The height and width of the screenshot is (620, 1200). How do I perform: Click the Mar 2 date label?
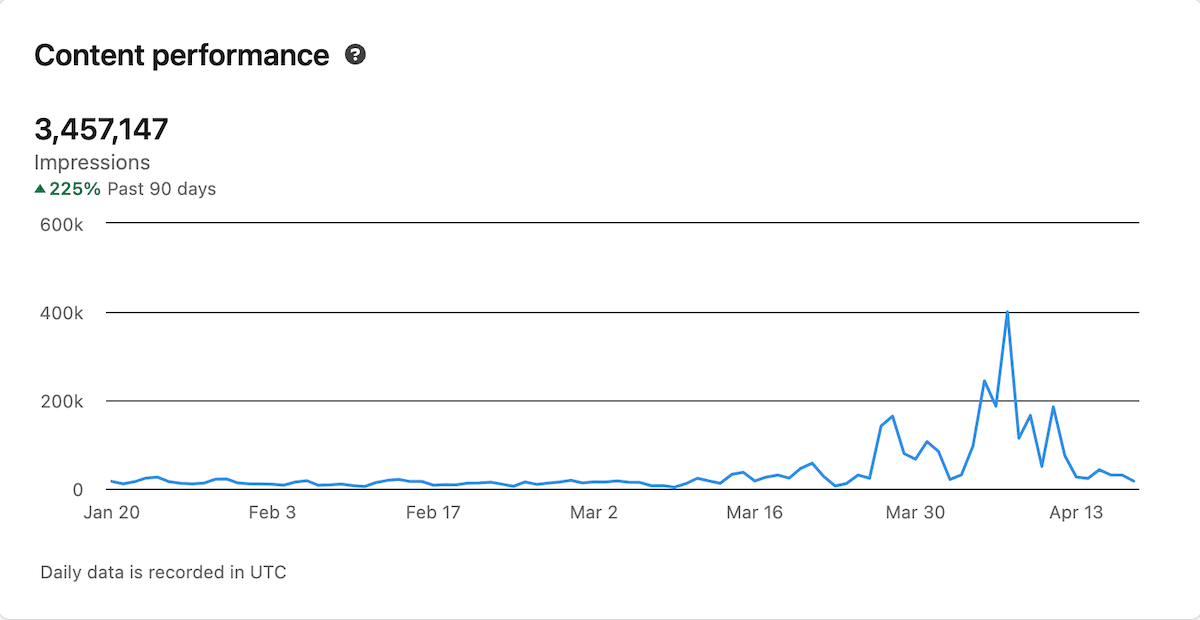593,512
